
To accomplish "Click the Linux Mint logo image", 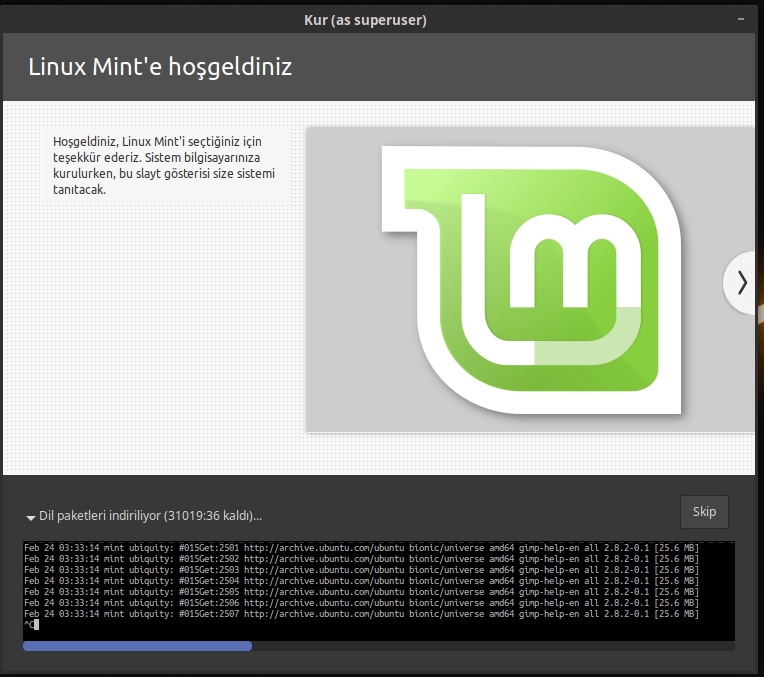I will point(531,280).
